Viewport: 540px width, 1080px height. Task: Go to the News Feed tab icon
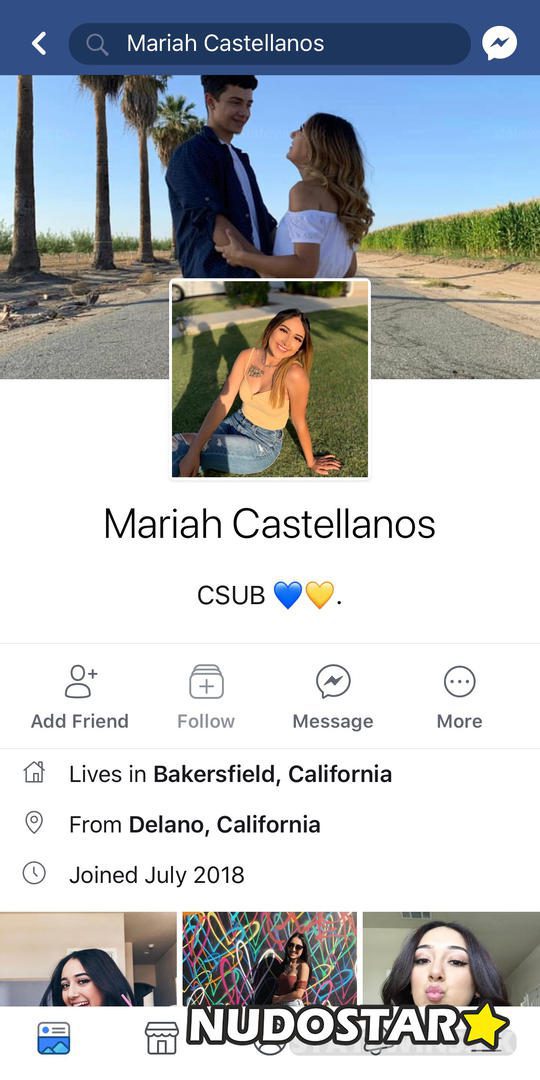click(x=54, y=1038)
